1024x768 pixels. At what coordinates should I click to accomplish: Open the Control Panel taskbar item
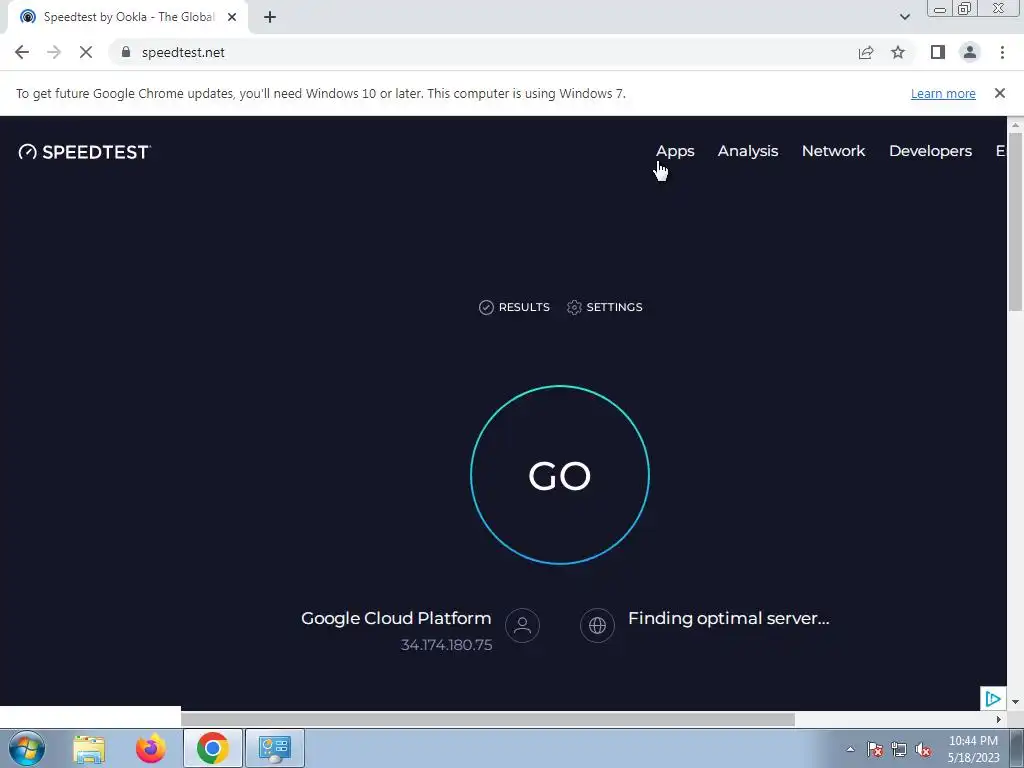click(x=274, y=748)
